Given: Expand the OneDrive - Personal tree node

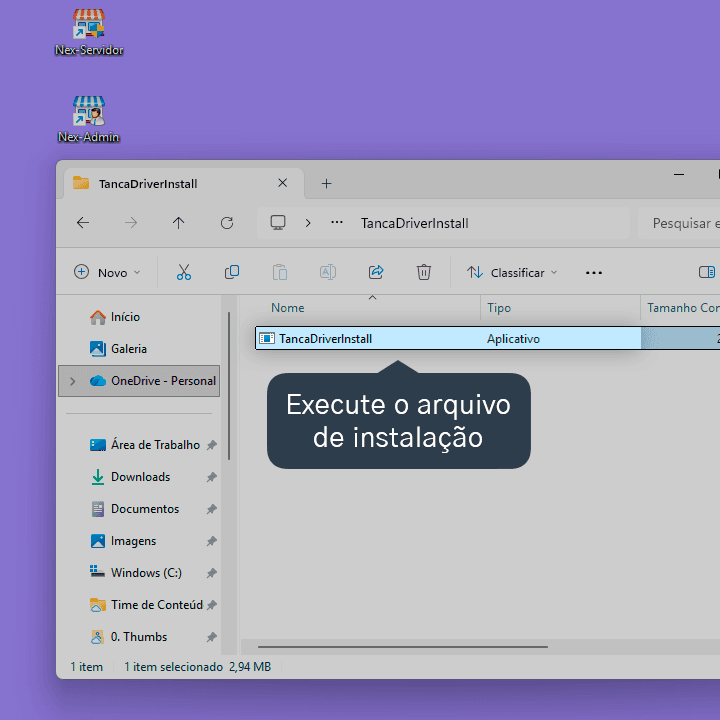Looking at the screenshot, I should click(x=73, y=381).
